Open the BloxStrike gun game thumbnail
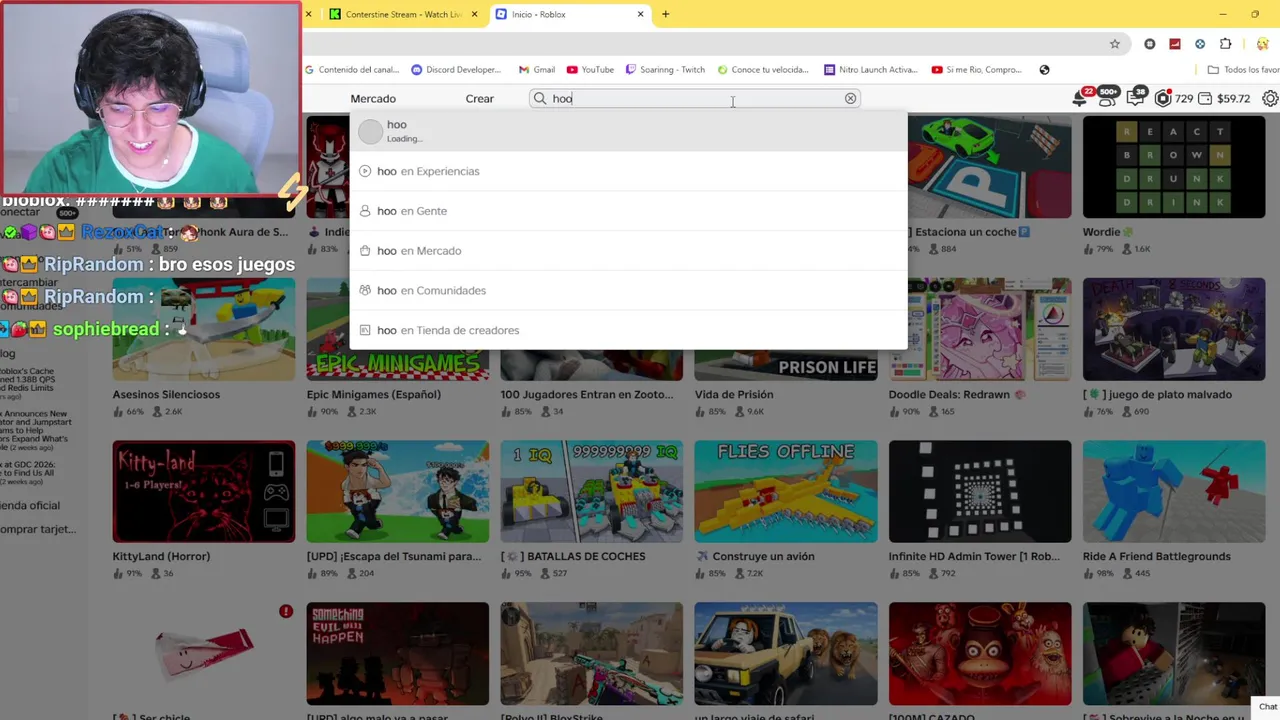The height and width of the screenshot is (720, 1280). coord(592,653)
